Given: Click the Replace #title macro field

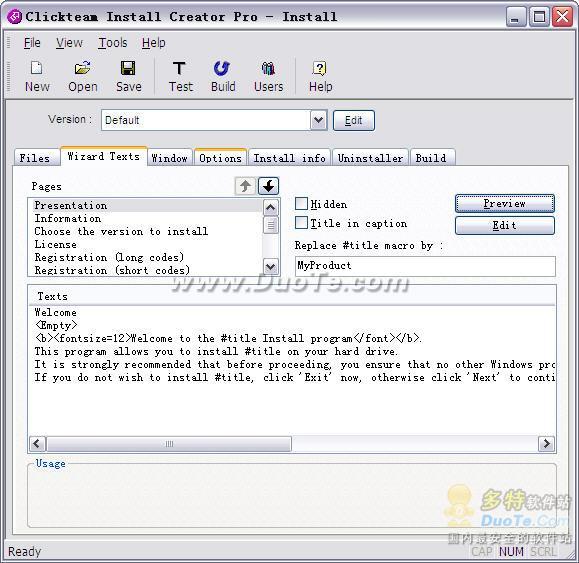Looking at the screenshot, I should pos(425,266).
